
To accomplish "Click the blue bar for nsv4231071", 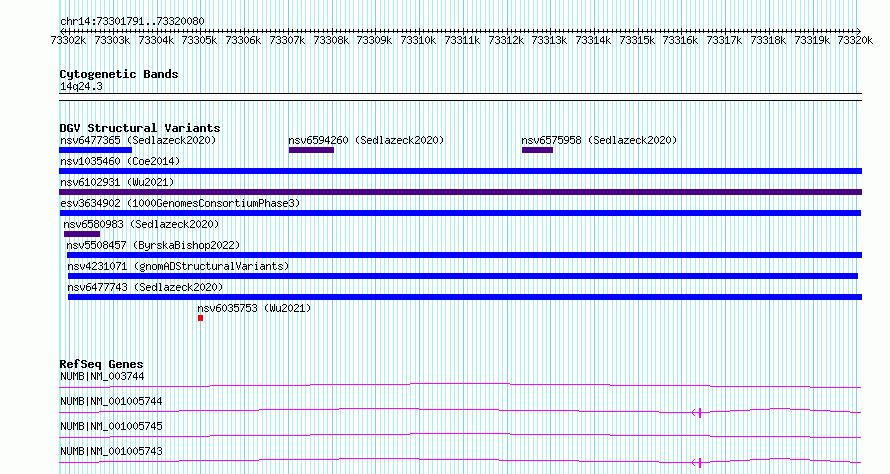I will pos(463,276).
